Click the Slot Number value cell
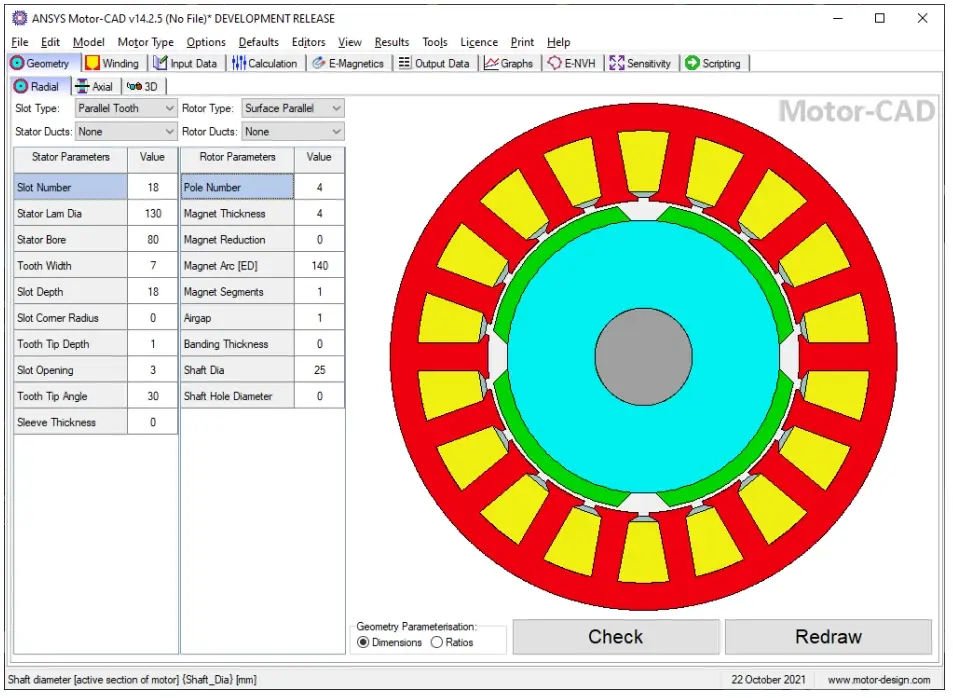Screen dimensions: 953x698 [153, 187]
